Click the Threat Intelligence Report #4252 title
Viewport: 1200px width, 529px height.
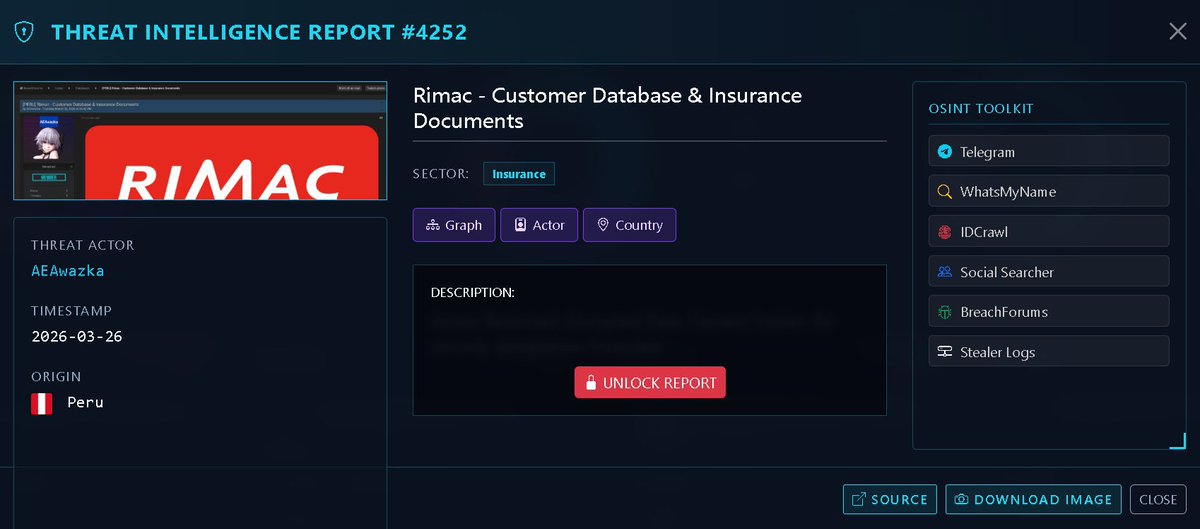(259, 33)
